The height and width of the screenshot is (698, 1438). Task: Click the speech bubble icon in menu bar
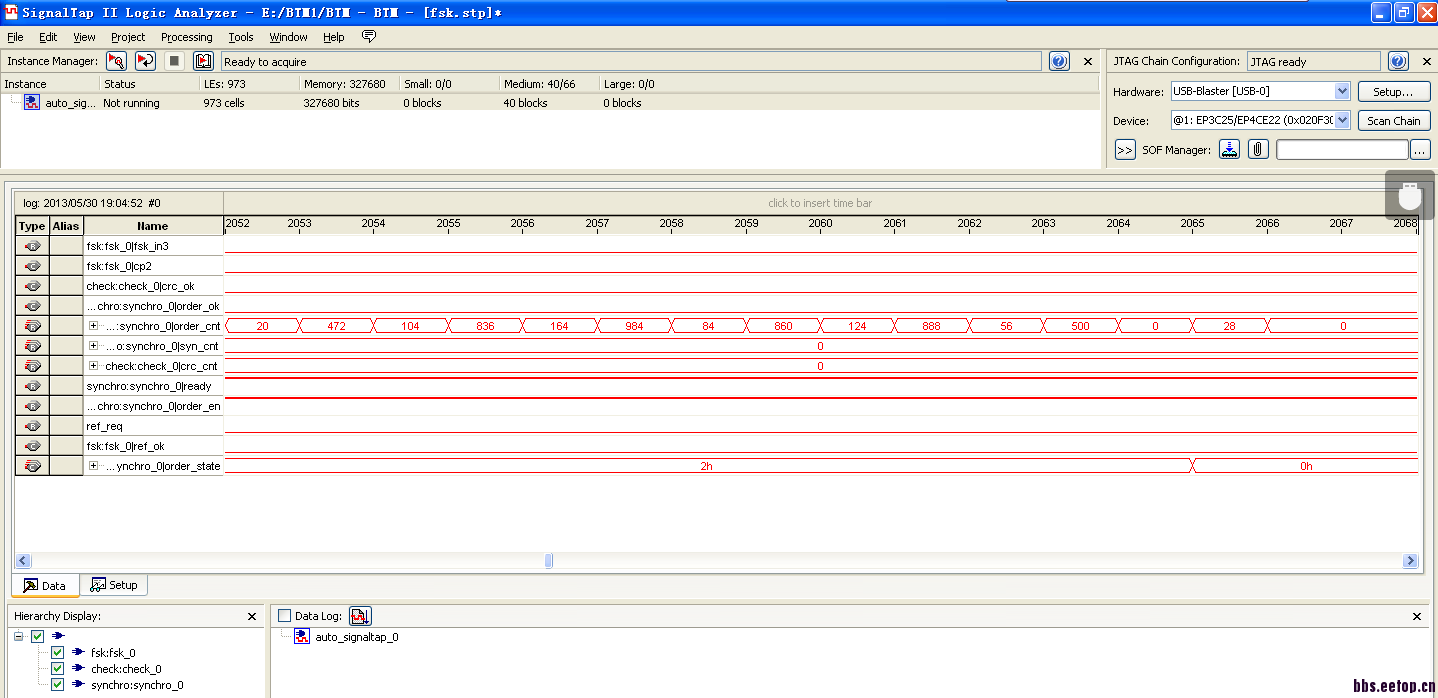369,37
